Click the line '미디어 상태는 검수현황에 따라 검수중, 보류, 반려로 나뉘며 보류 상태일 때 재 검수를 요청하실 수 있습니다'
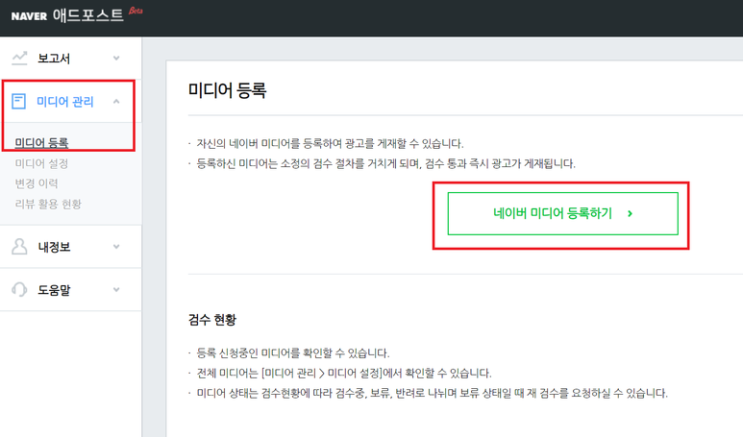The image size is (743, 437). 432,393
